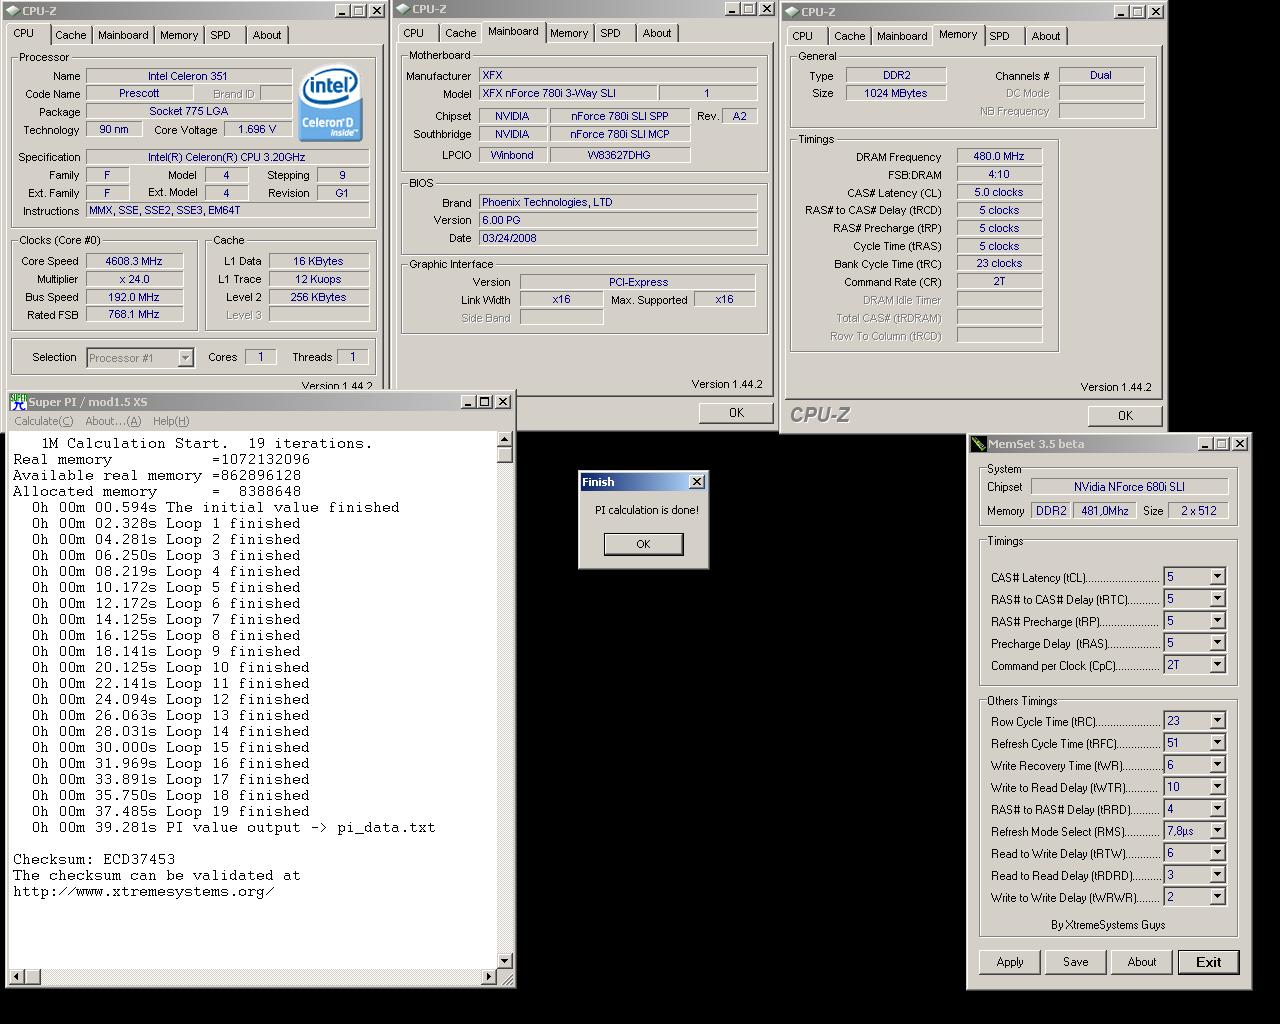Click DRAM Frequency 480.0 MHz field
1280x1024 pixels.
998,156
